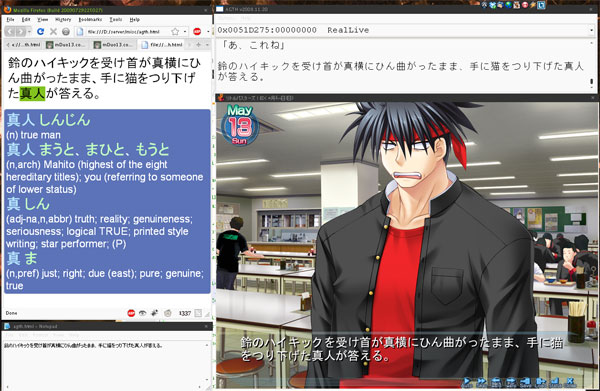600x391 pixels.
Task: Click Adblock Plus toolbar button
Action: [x=197, y=31]
